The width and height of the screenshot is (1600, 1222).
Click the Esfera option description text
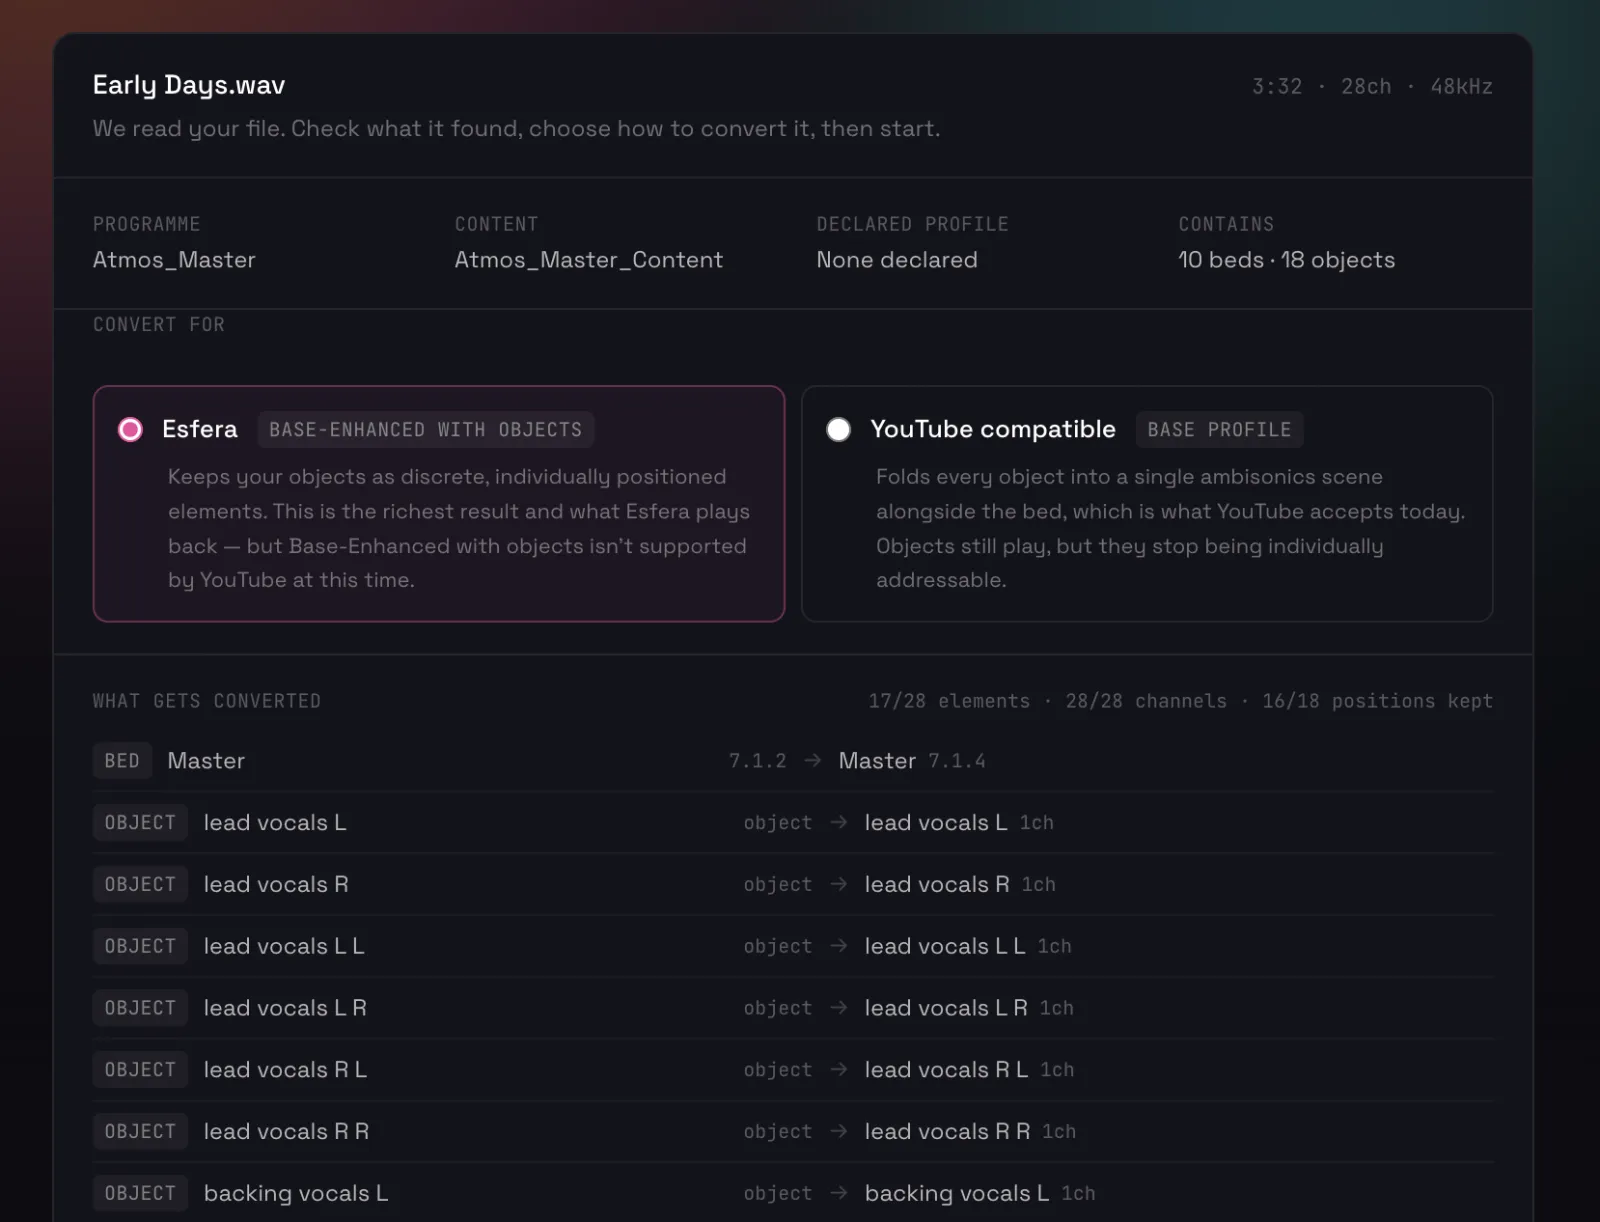coord(459,528)
